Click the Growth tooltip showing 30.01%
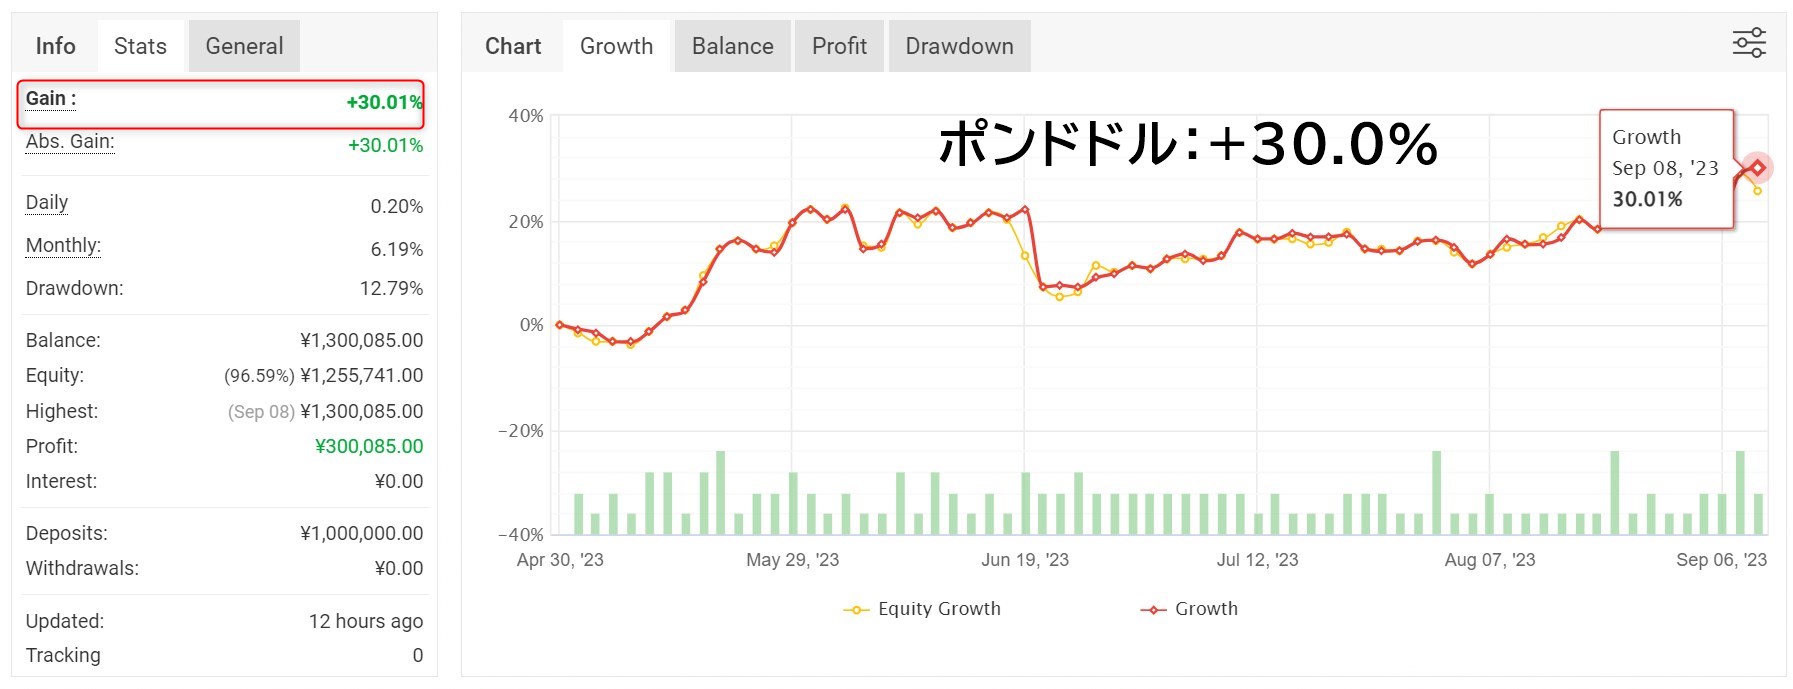 click(x=1666, y=169)
